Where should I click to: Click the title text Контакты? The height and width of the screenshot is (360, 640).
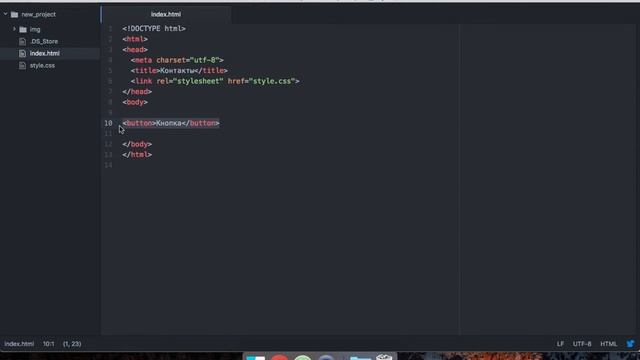177,71
